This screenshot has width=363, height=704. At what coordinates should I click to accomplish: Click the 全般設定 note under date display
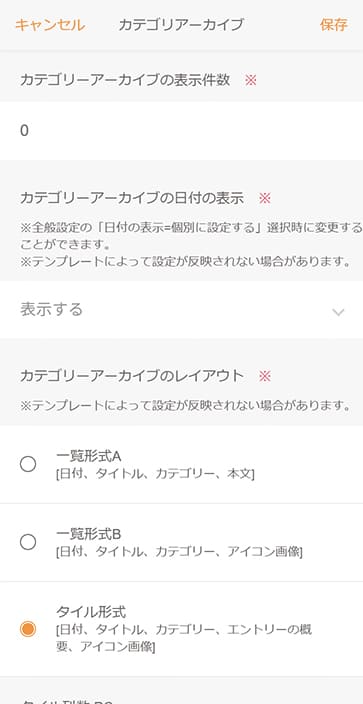[190, 235]
